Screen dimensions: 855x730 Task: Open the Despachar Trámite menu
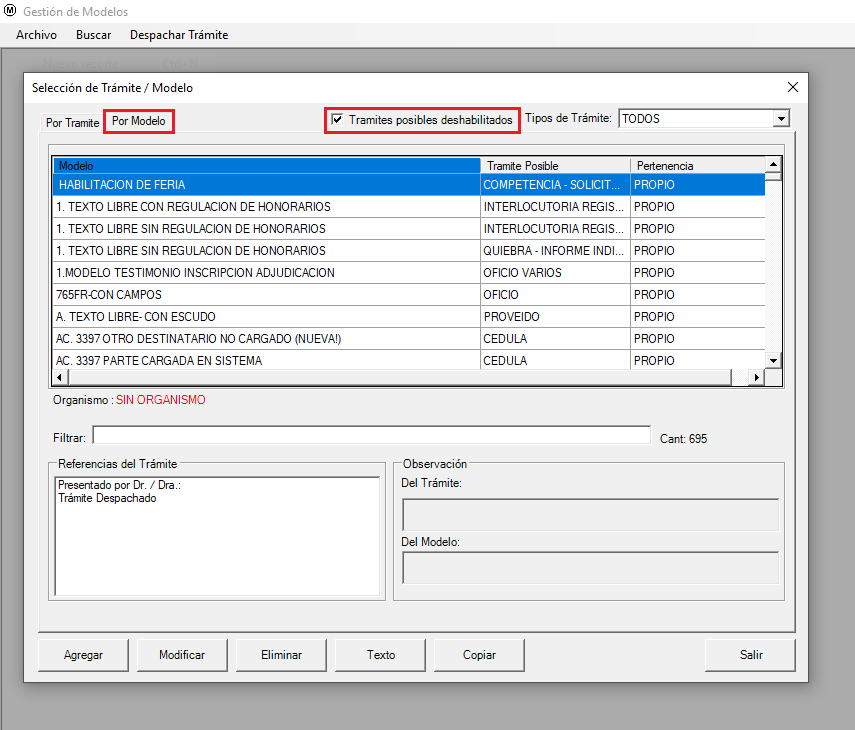point(179,35)
